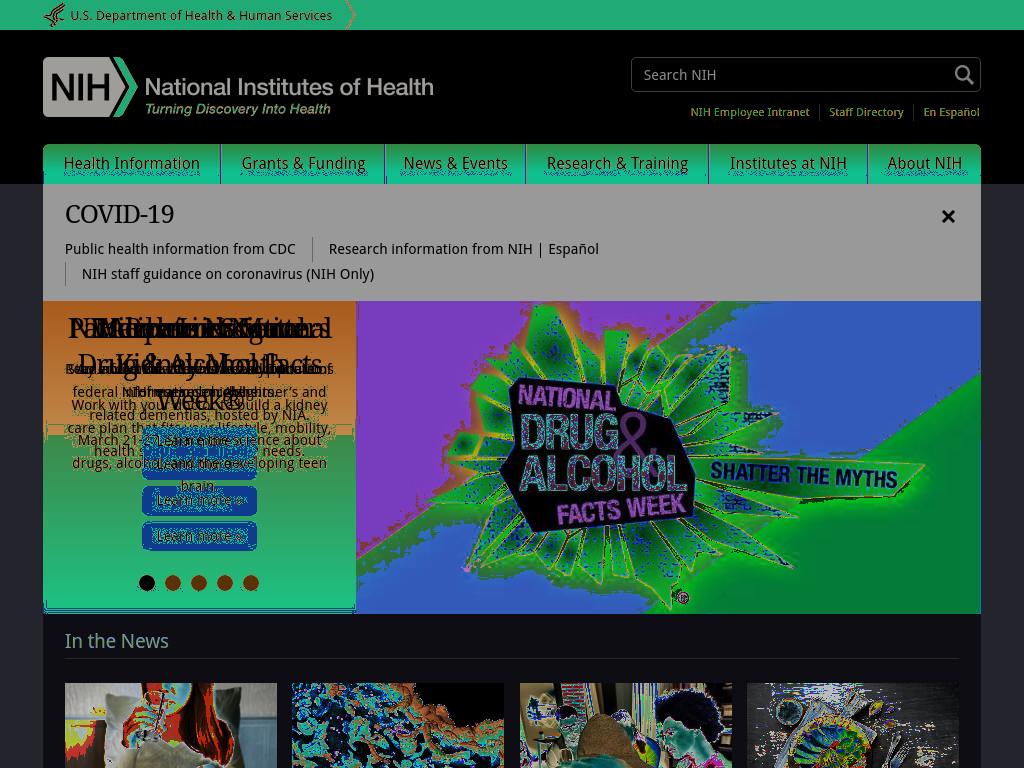The width and height of the screenshot is (1024, 768).
Task: Open the Institutes at NIH menu
Action: click(788, 163)
